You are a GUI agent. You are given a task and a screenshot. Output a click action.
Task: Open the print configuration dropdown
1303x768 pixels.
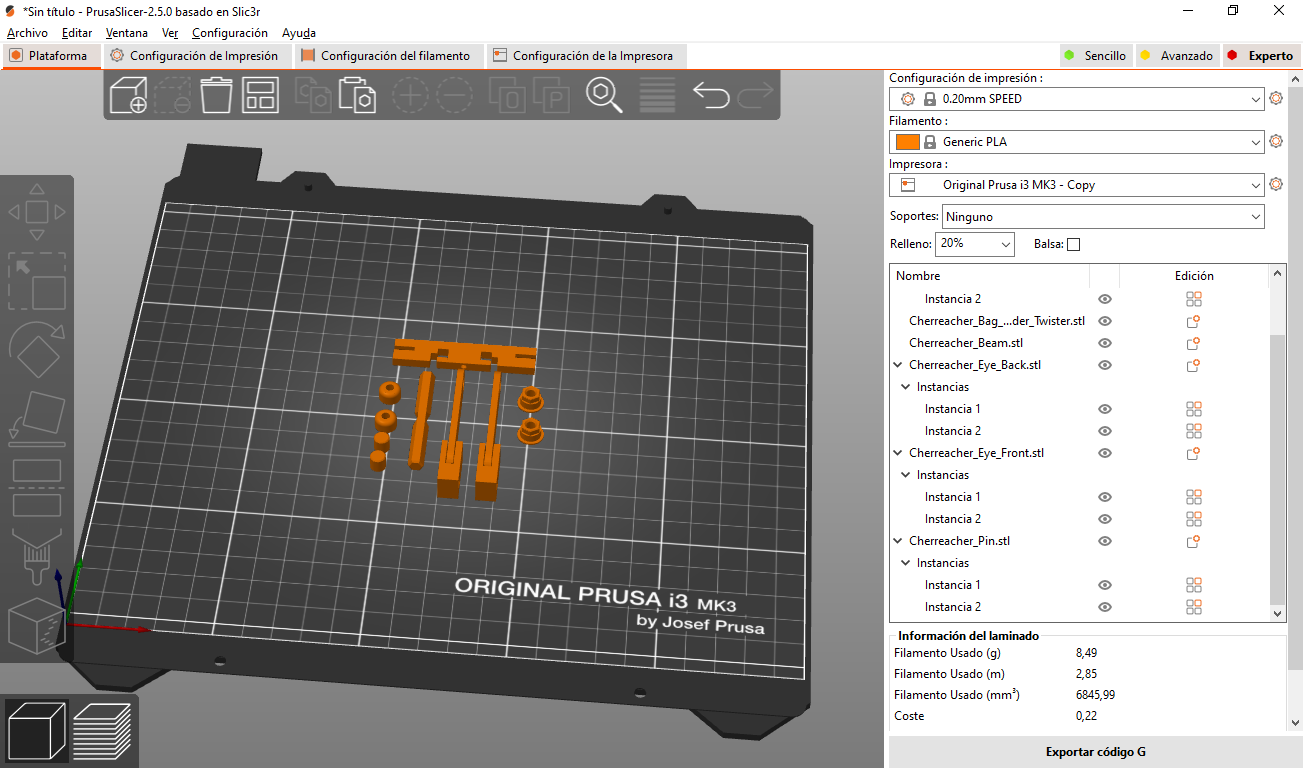click(1077, 99)
